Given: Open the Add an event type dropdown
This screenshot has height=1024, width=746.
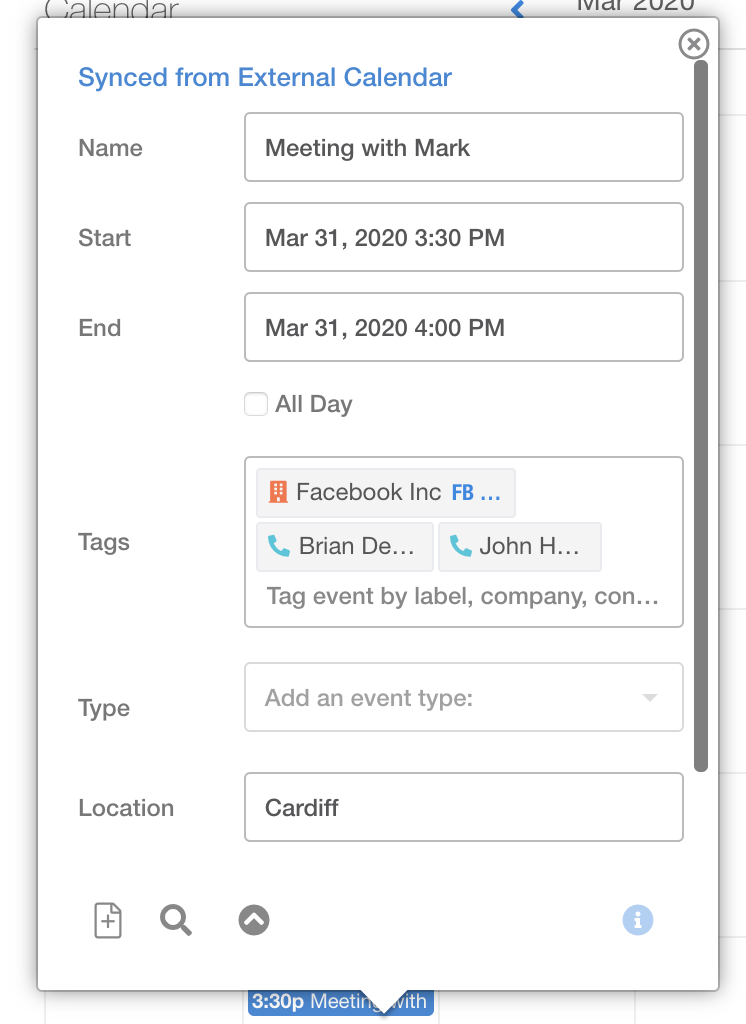Looking at the screenshot, I should coord(464,697).
